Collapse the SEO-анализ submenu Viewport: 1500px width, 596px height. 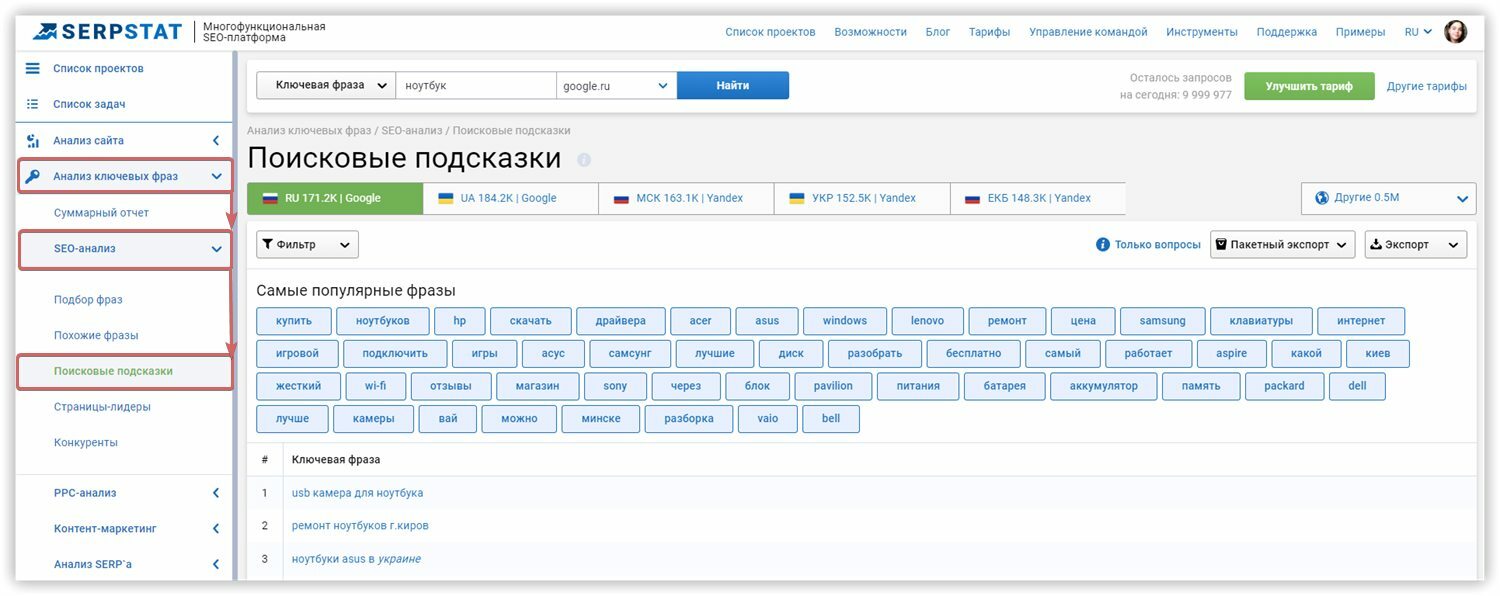coord(216,249)
